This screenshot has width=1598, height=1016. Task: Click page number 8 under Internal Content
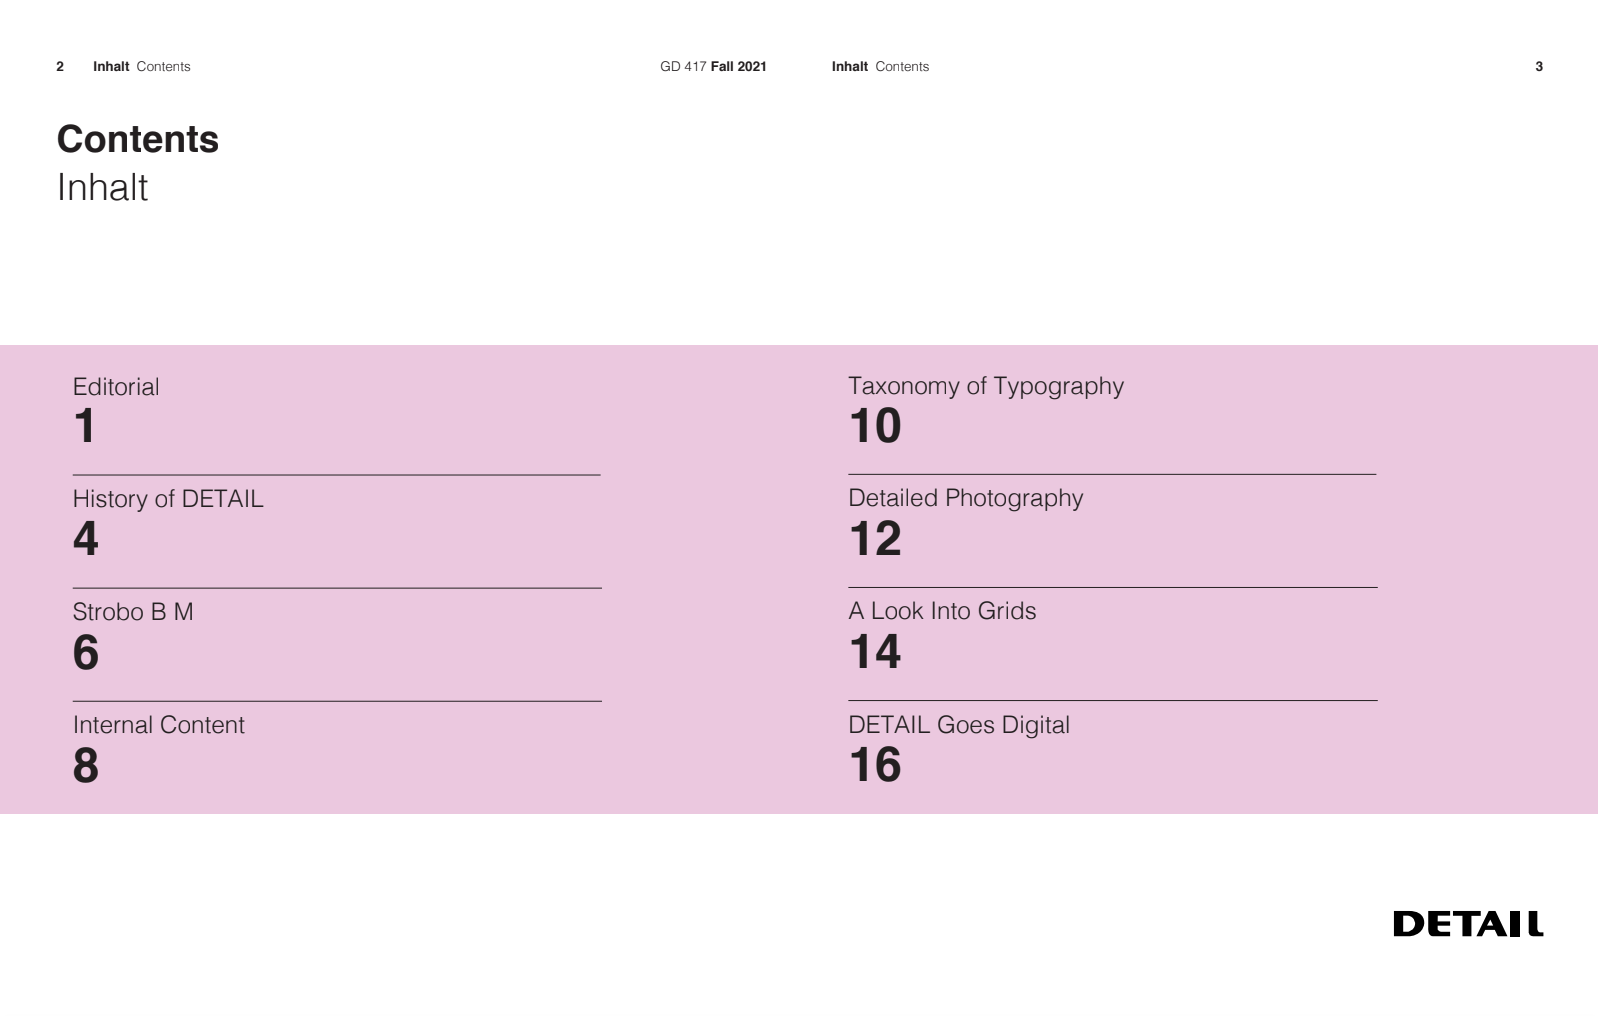click(x=86, y=766)
